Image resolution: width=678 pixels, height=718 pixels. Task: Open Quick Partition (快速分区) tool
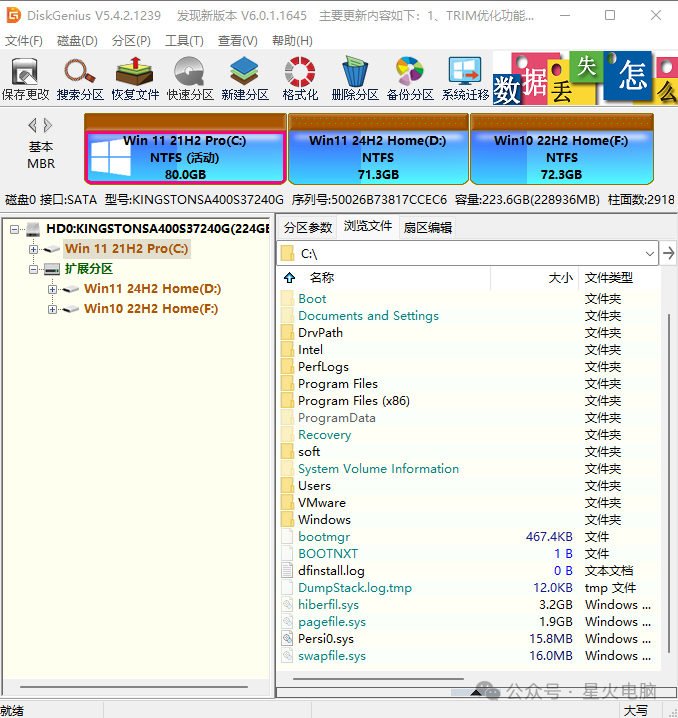[x=190, y=79]
